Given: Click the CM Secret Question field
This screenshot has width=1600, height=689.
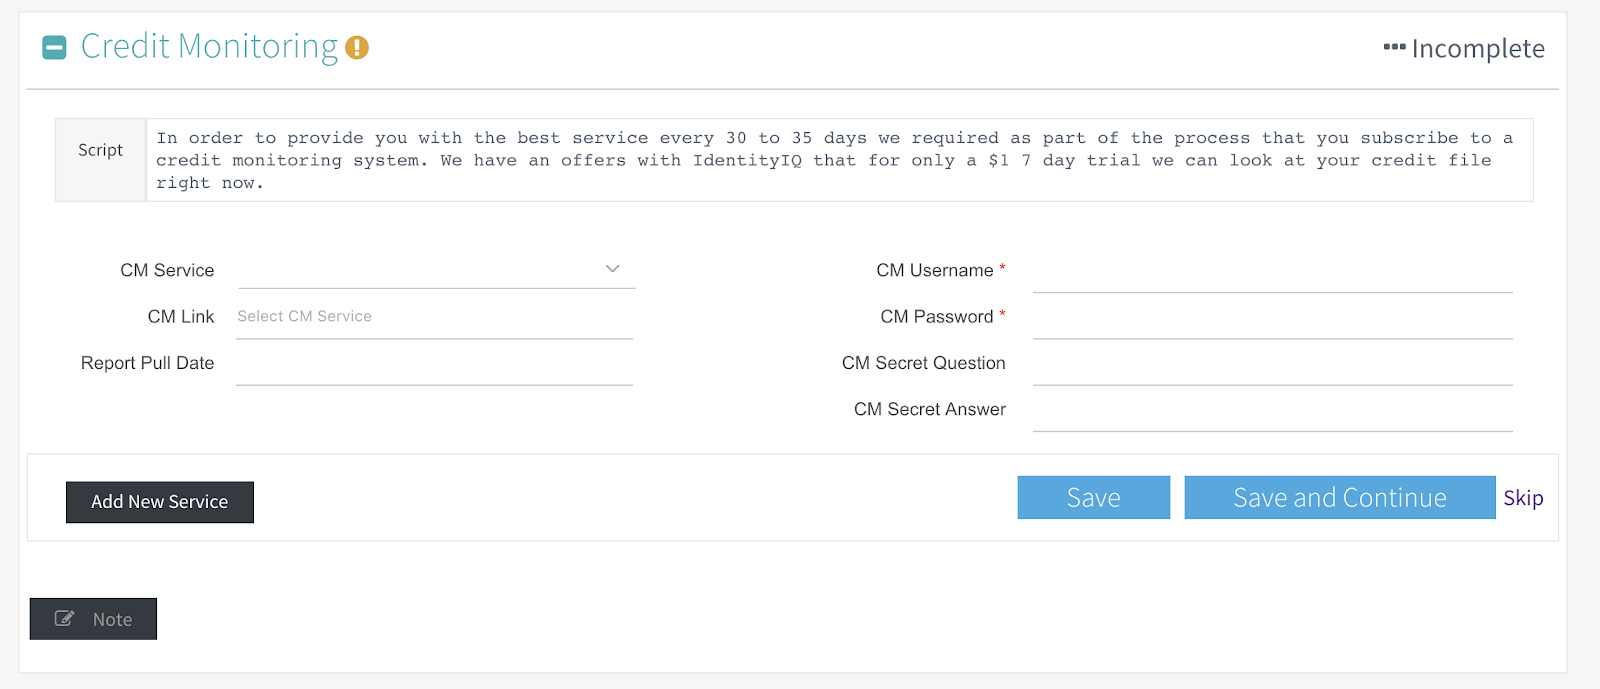Looking at the screenshot, I should coord(1272,364).
